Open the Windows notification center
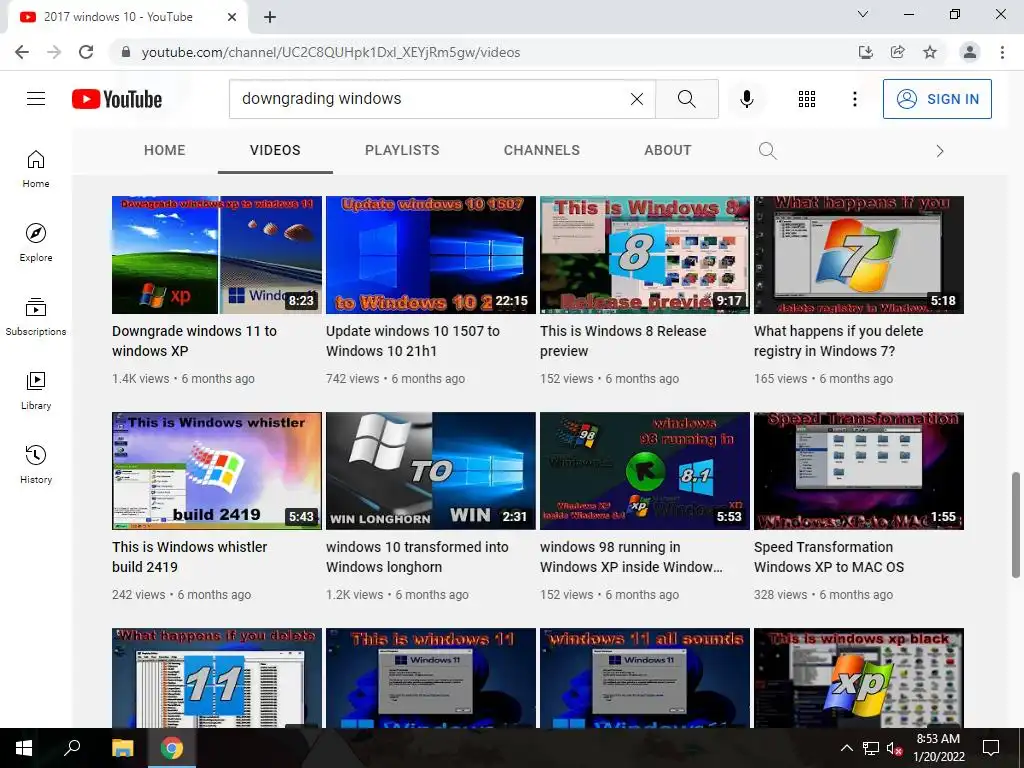 [x=991, y=748]
